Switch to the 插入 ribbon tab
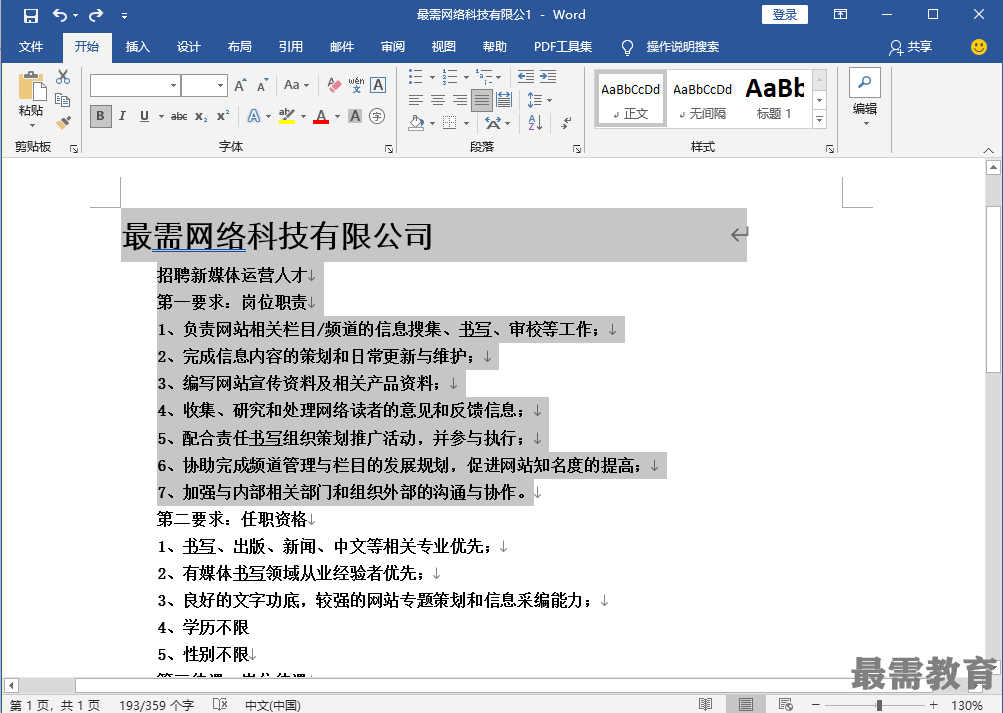The height and width of the screenshot is (713, 1003). tap(138, 47)
